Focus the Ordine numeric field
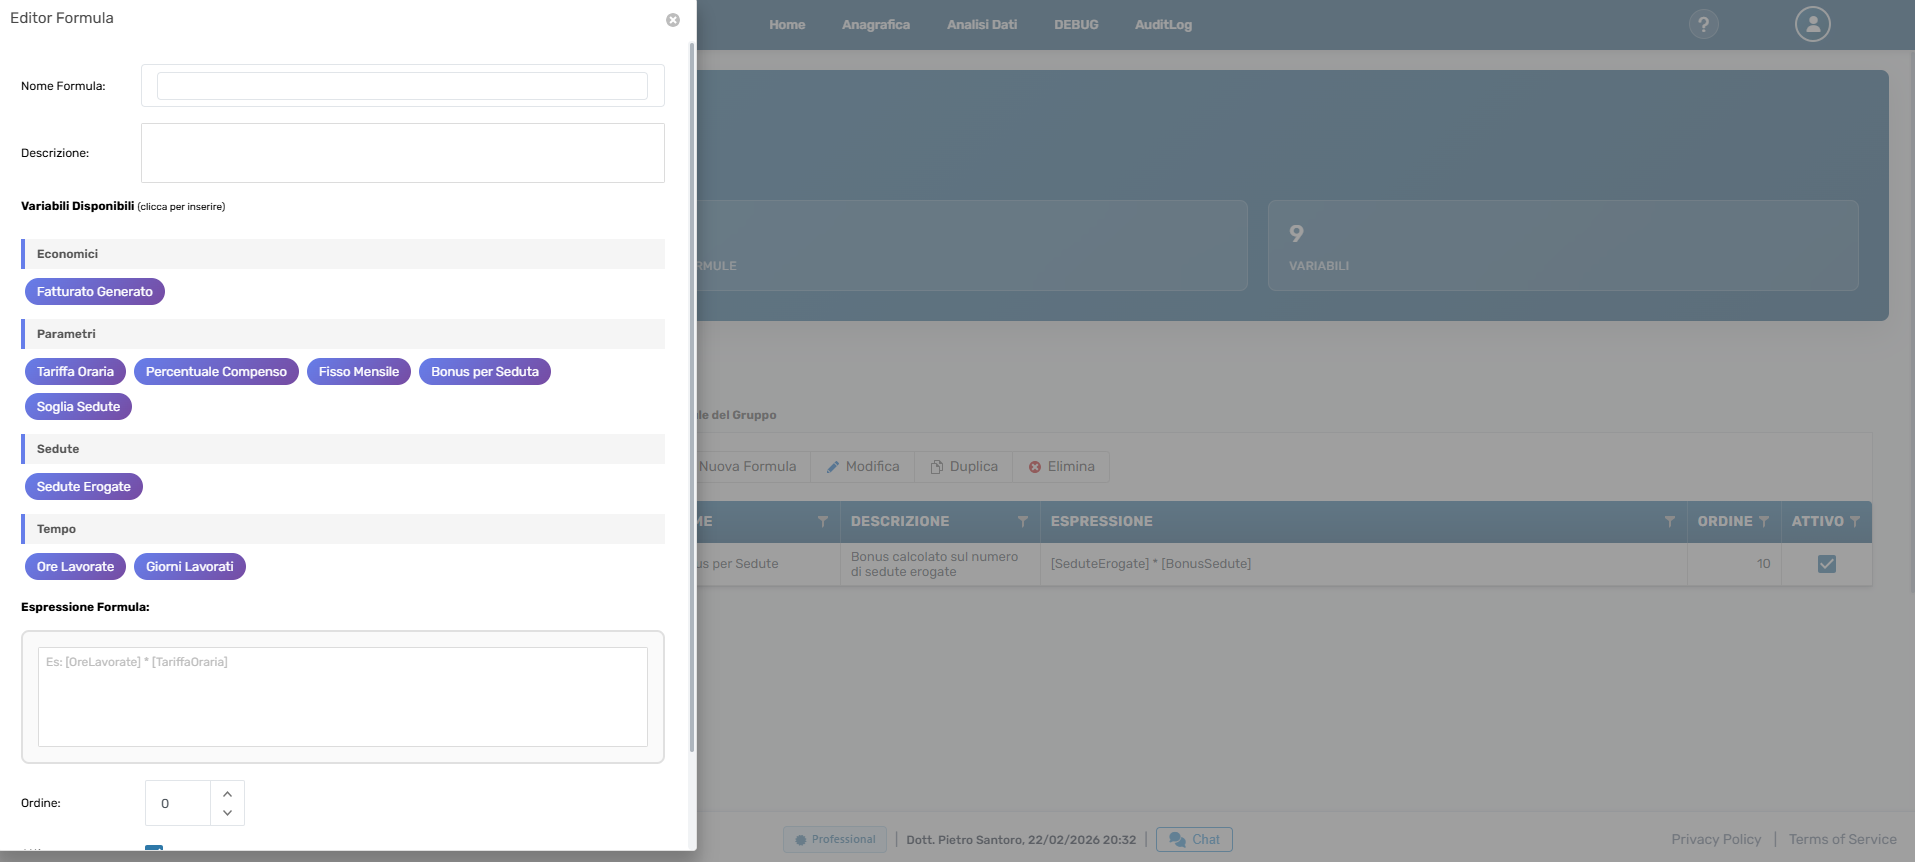 178,803
